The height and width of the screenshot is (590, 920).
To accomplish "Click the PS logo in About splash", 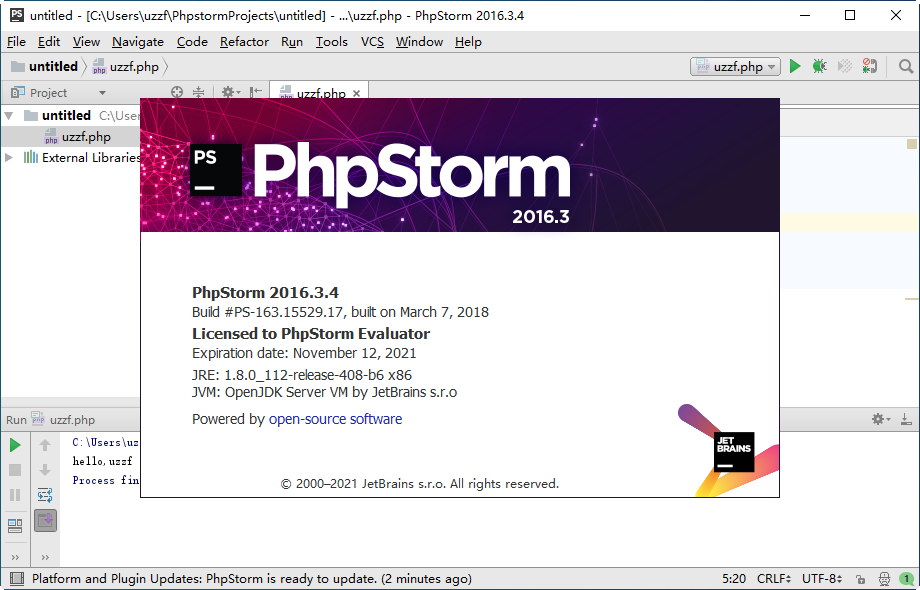I will [x=216, y=170].
